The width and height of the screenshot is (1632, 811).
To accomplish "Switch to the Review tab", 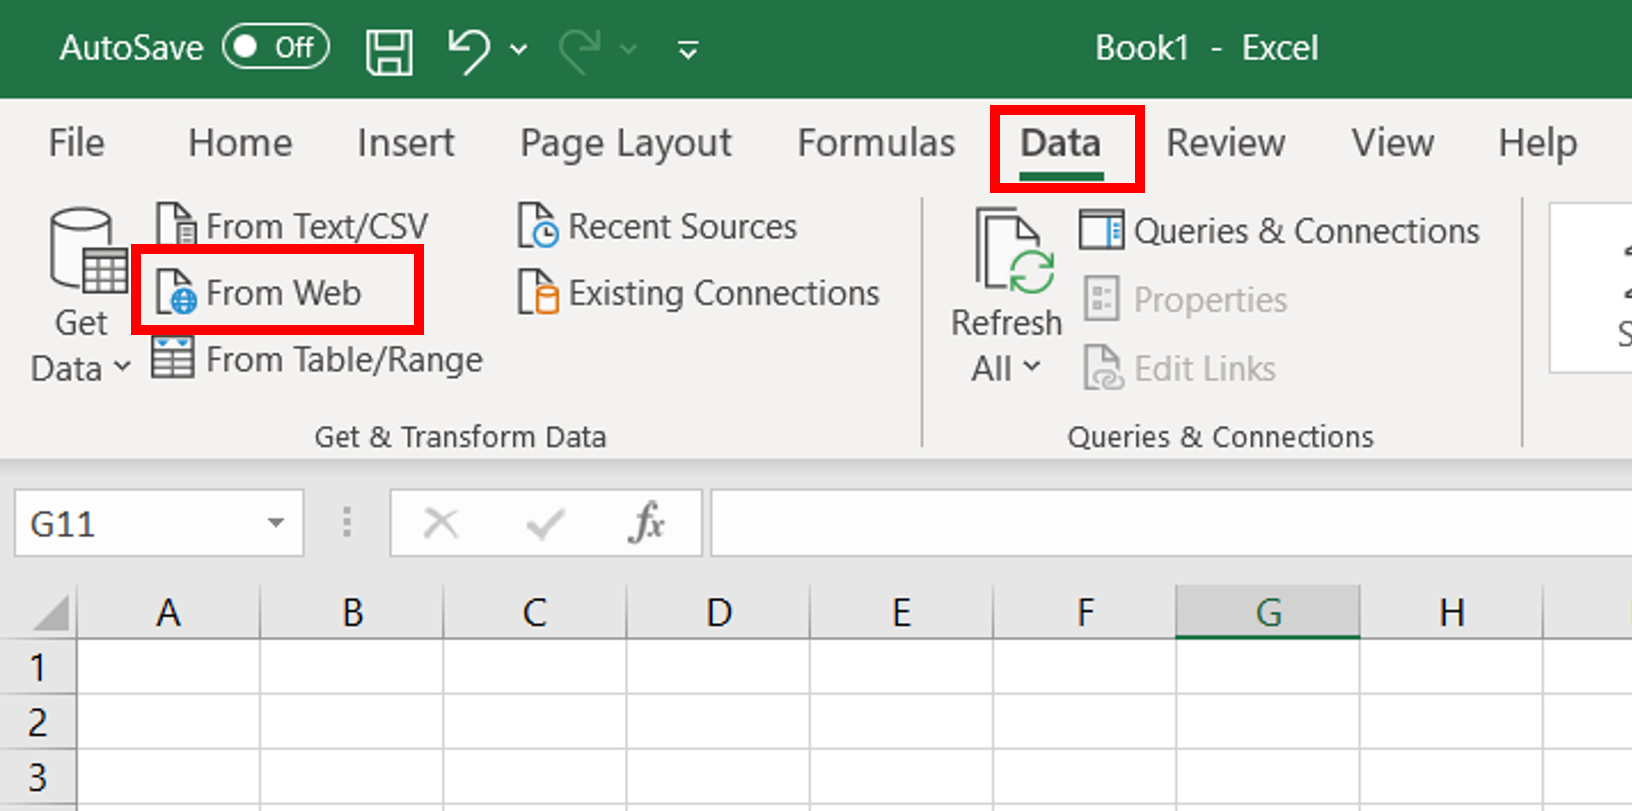I will 1225,143.
